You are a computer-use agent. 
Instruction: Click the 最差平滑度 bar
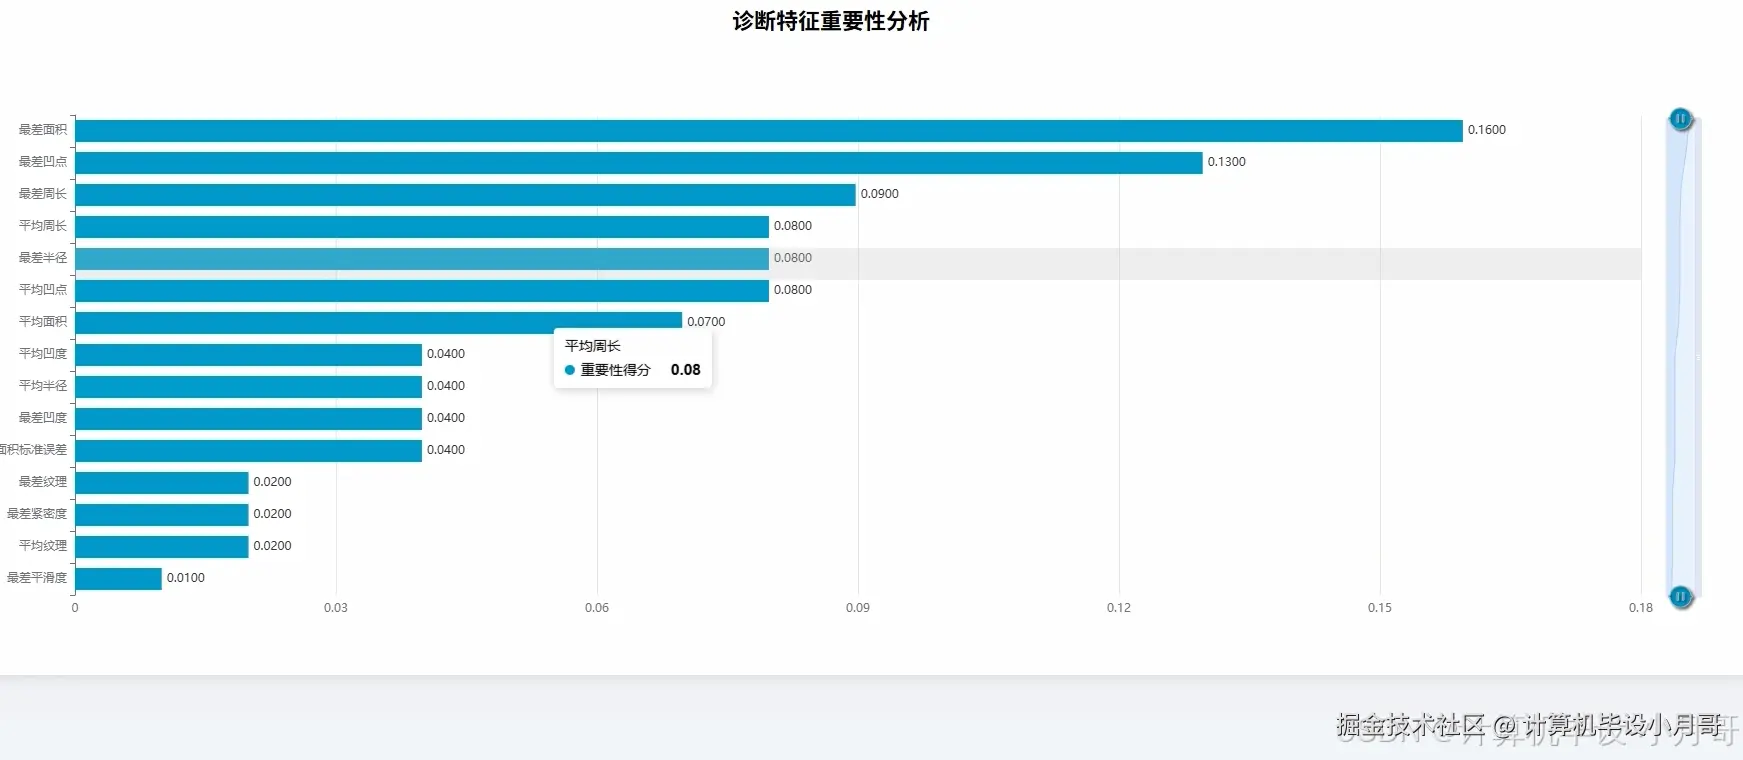click(118, 579)
